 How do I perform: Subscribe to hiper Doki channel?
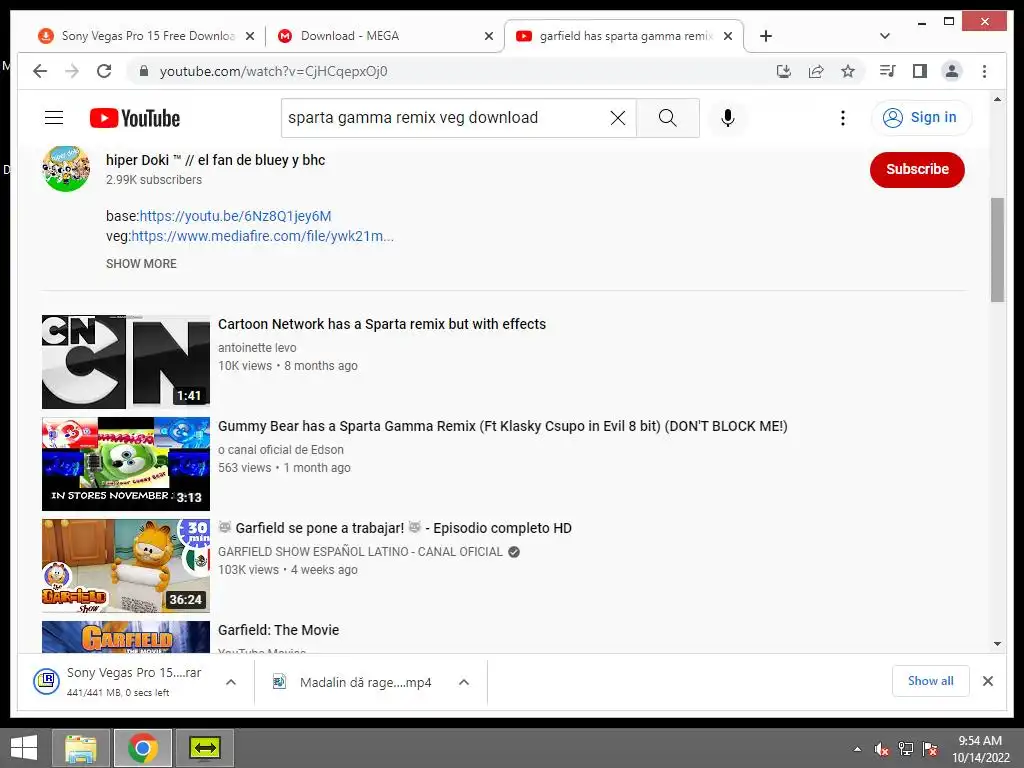pos(917,169)
